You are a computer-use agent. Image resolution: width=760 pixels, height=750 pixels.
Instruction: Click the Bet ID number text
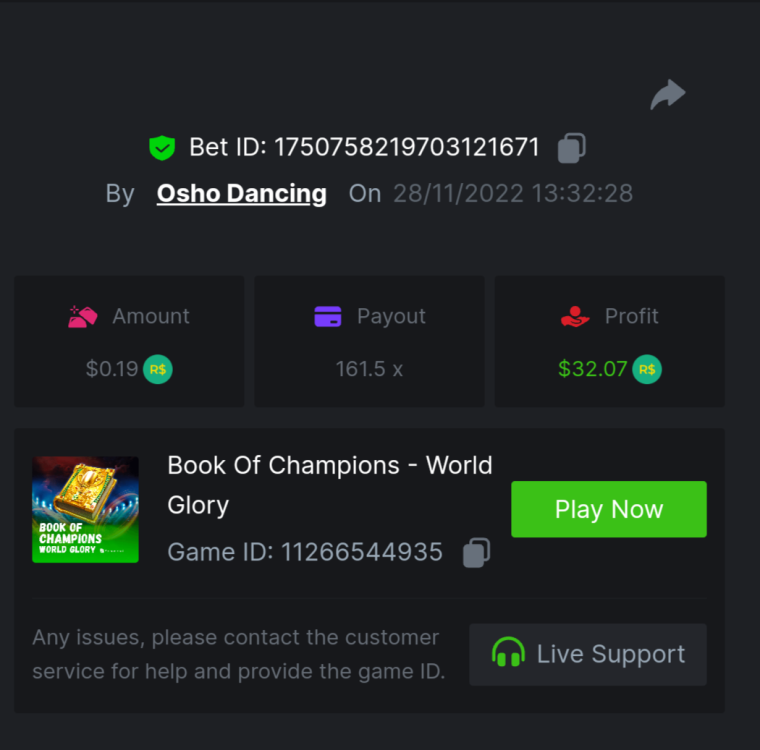(407, 148)
